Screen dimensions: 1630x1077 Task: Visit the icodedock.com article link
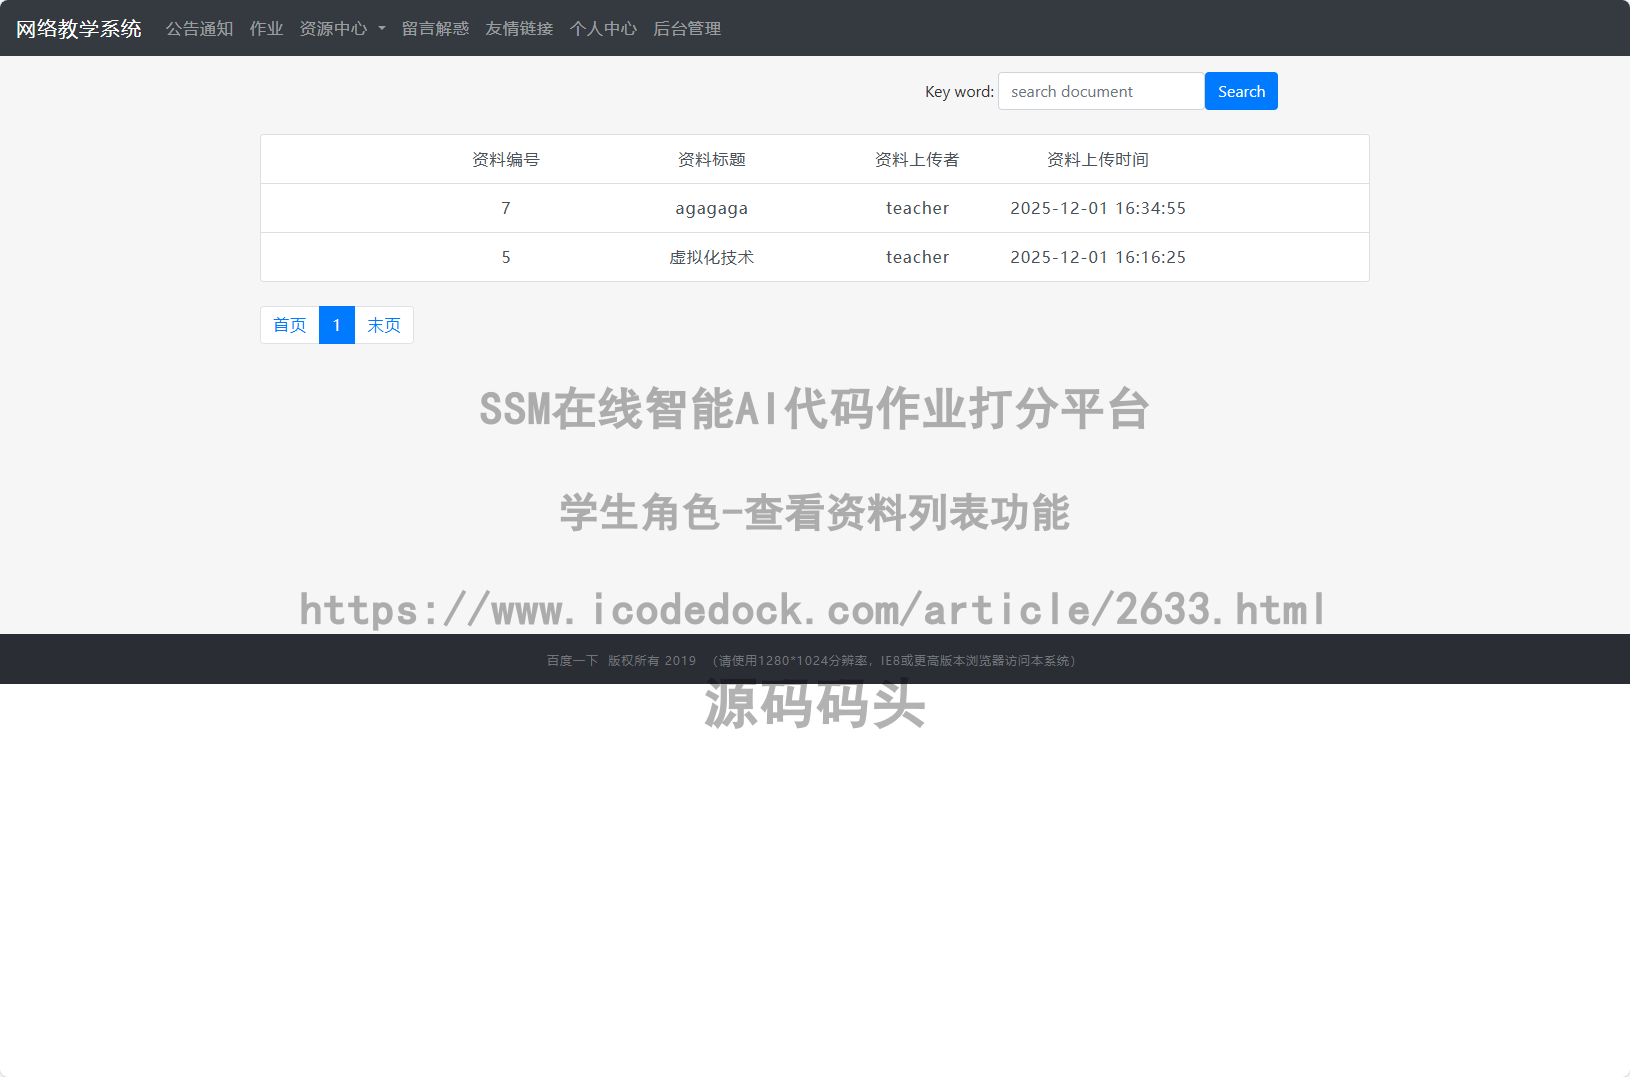coord(812,608)
